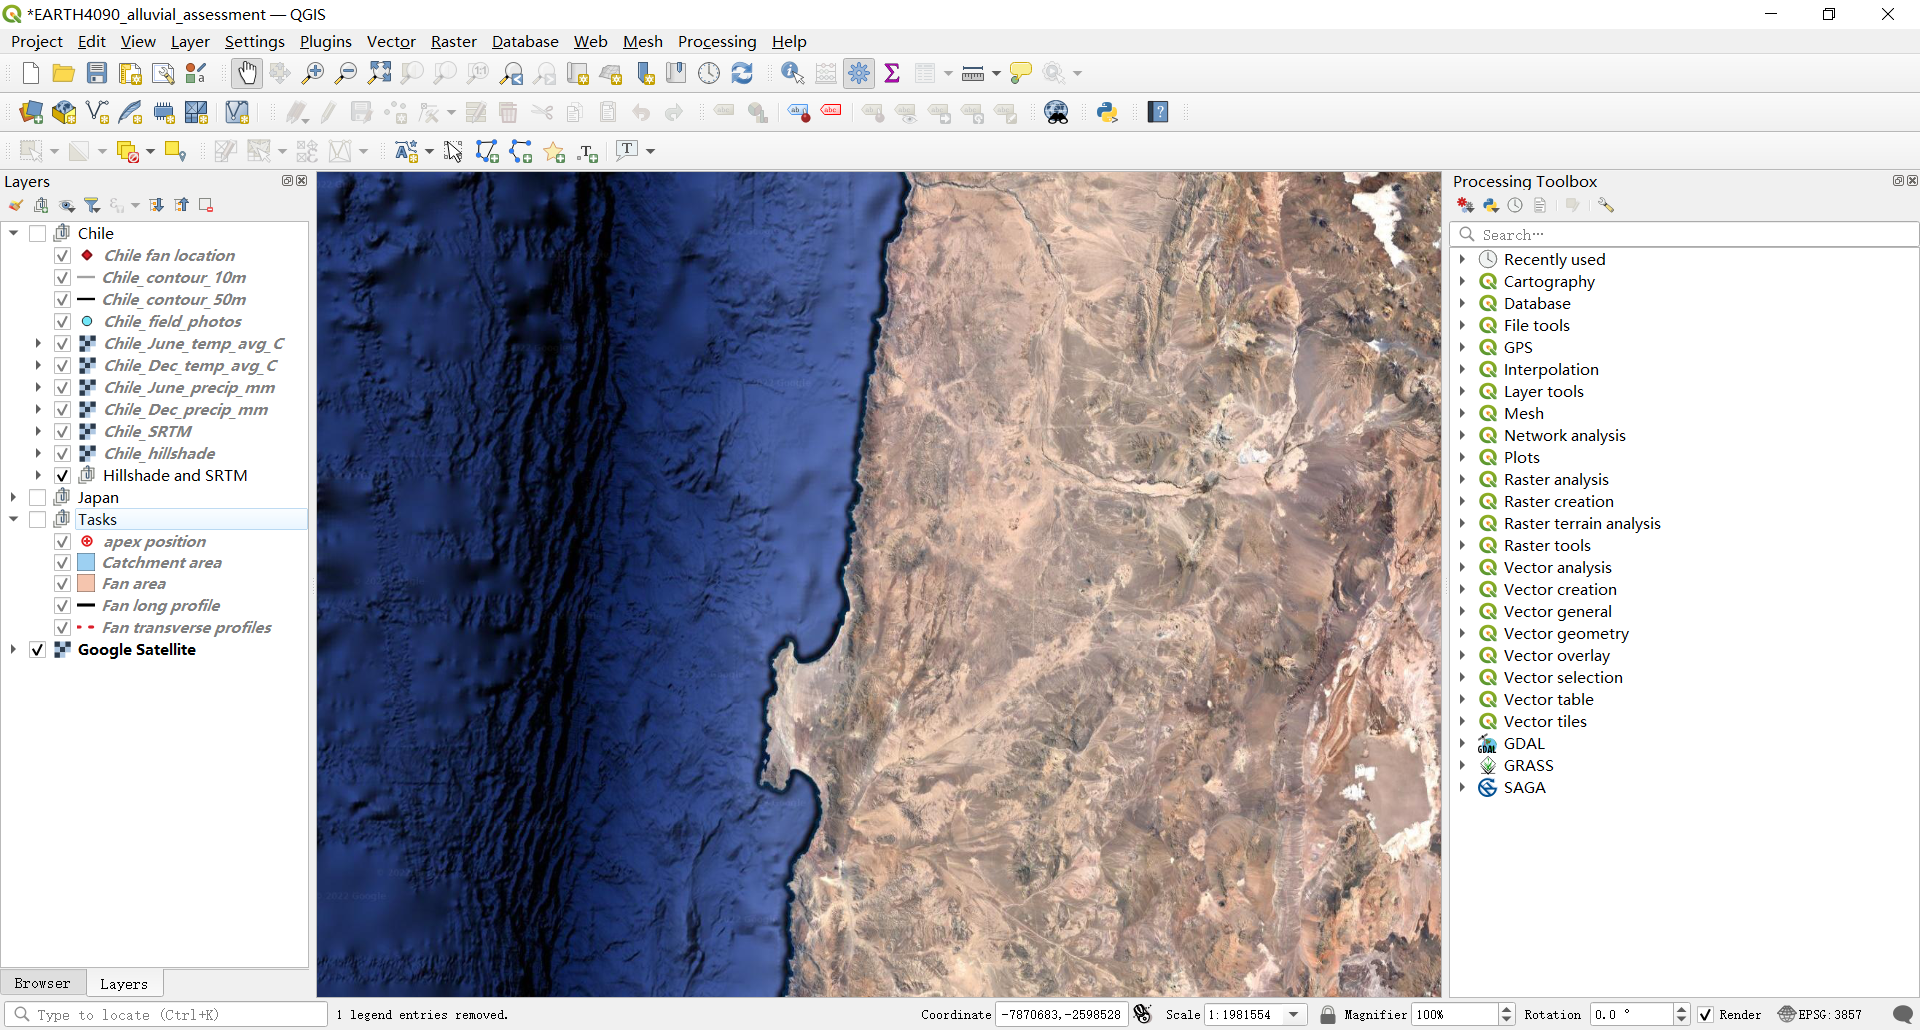Select the Pan Map hand tool
The height and width of the screenshot is (1030, 1920).
[x=246, y=73]
